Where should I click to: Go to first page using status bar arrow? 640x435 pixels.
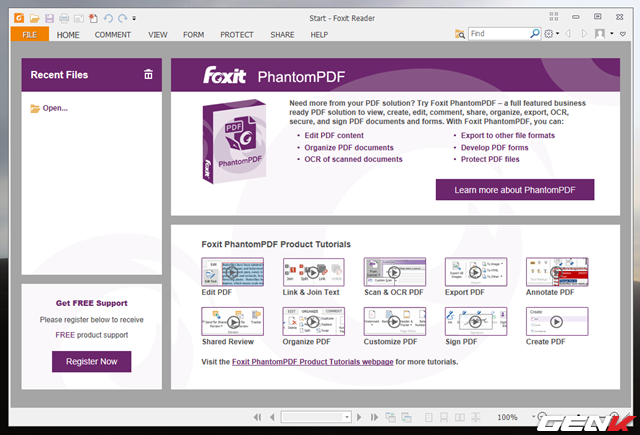click(257, 417)
